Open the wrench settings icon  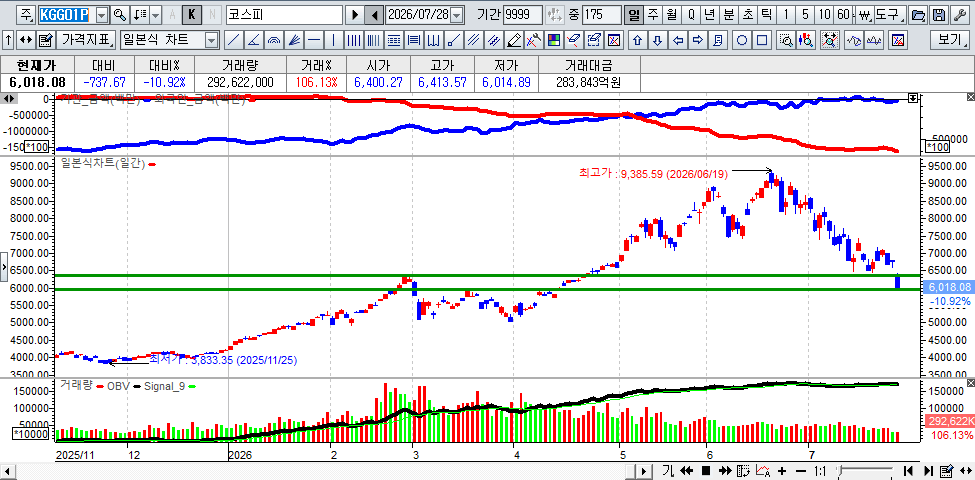click(x=961, y=15)
